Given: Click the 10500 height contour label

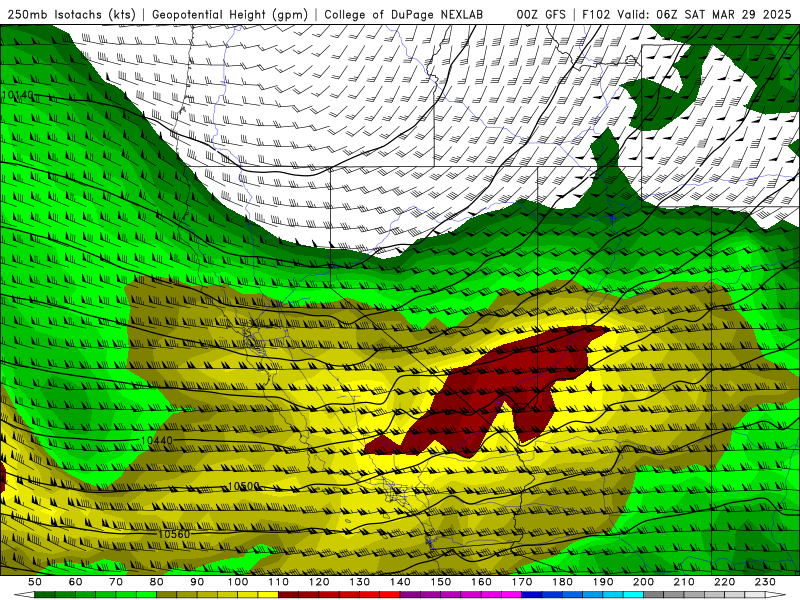Looking at the screenshot, I should coord(243,486).
